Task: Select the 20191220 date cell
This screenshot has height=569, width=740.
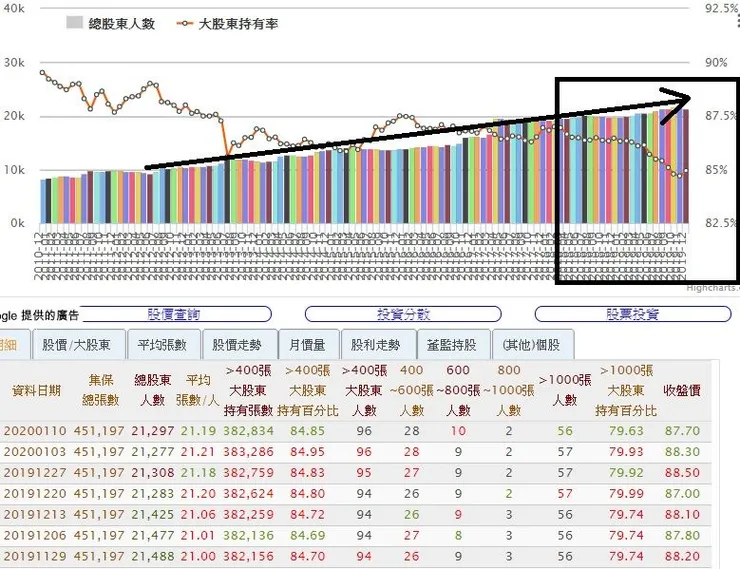Action: click(35, 494)
